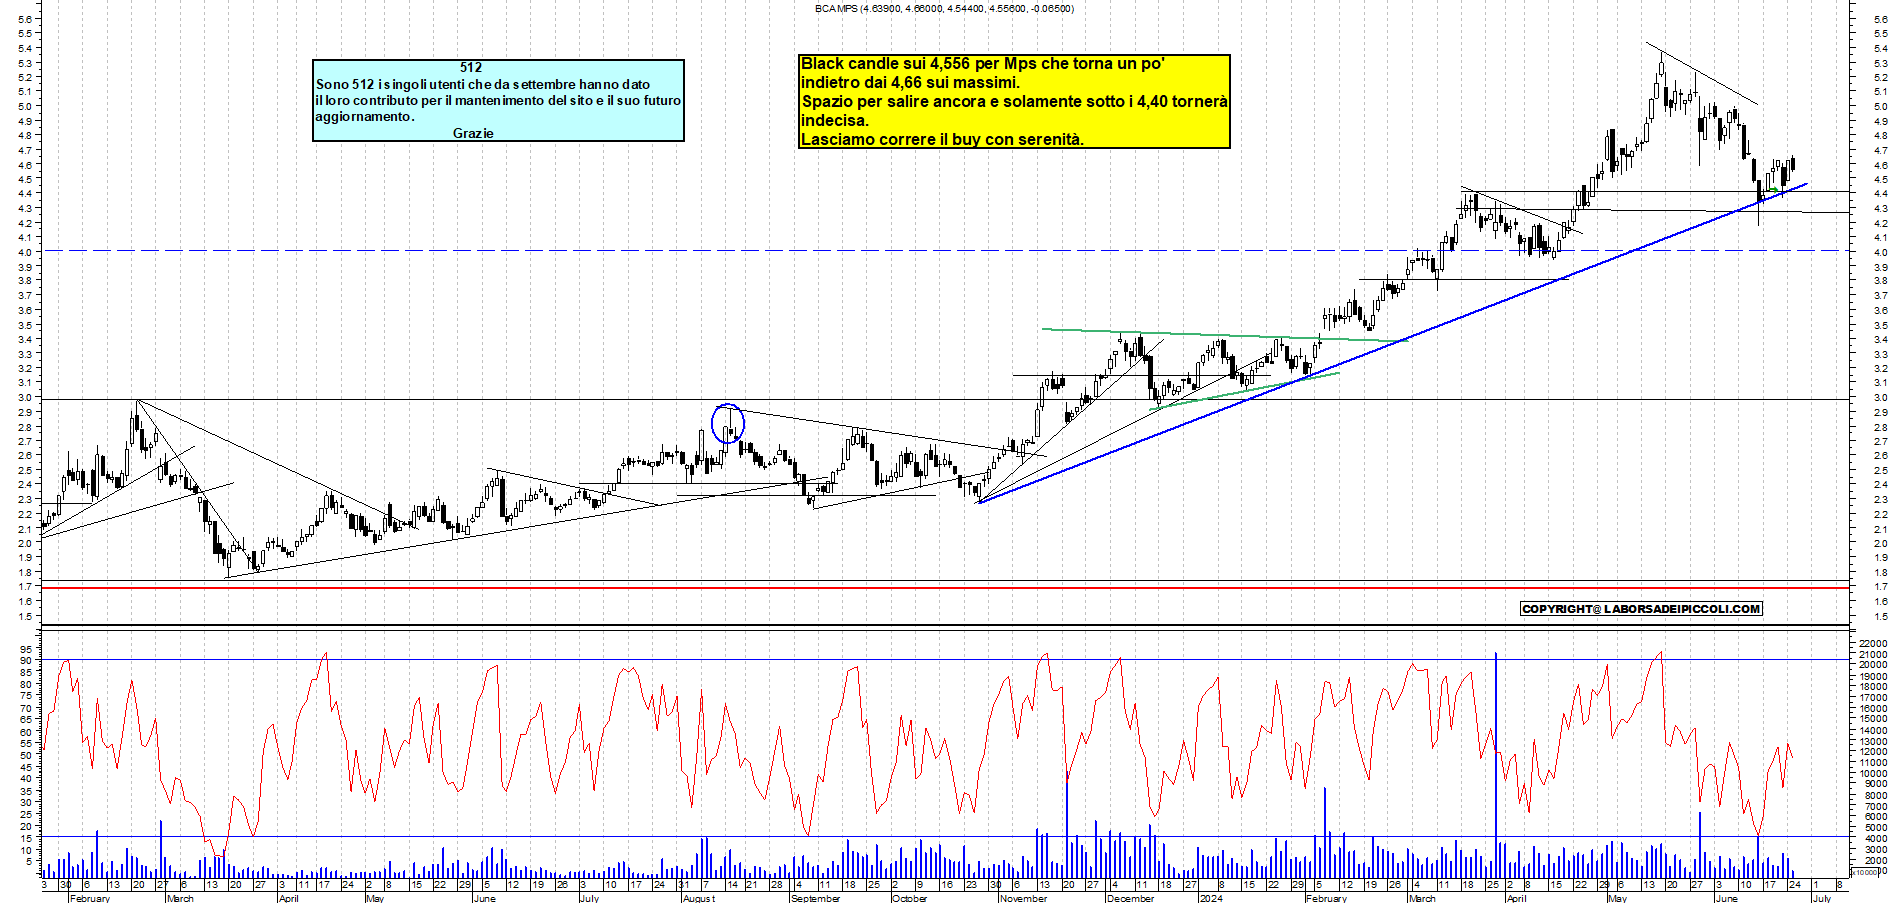This screenshot has height=903, width=1890.
Task: Click 'Spazio per salire ancora' annotation line
Action: [1014, 102]
